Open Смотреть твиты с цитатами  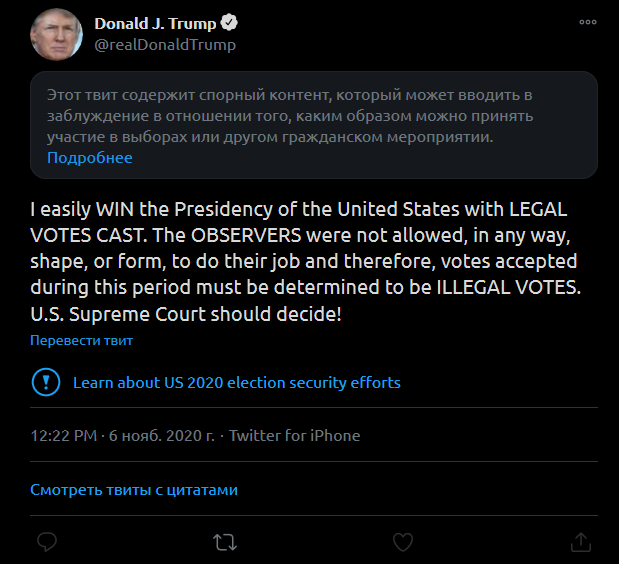[x=134, y=490]
